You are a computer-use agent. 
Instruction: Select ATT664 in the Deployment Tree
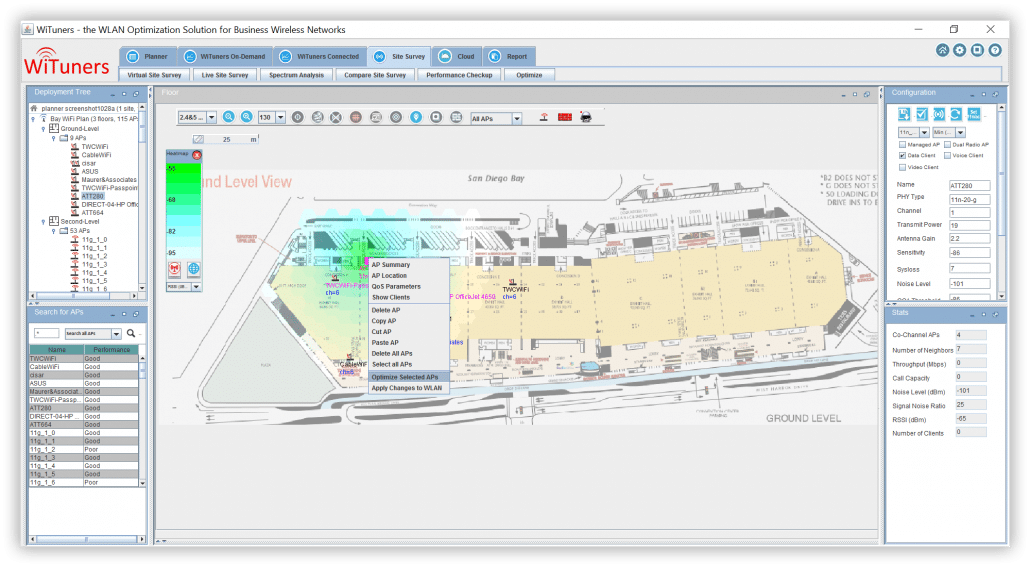[92, 213]
